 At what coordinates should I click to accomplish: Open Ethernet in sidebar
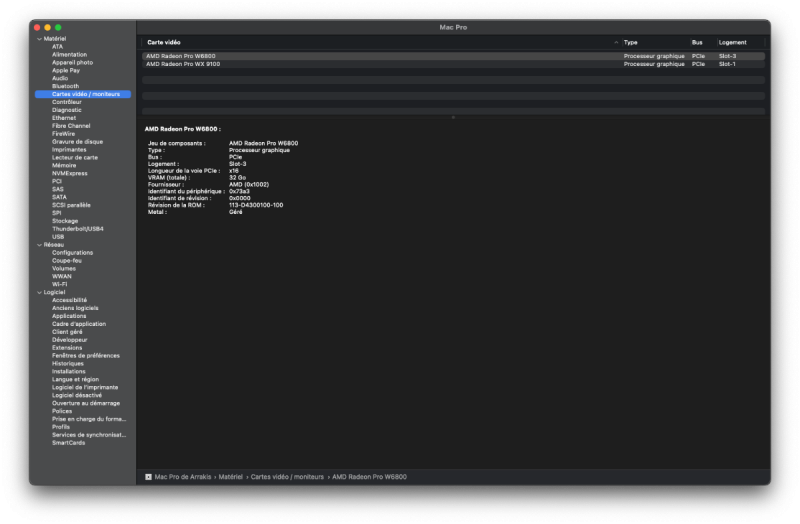point(64,118)
